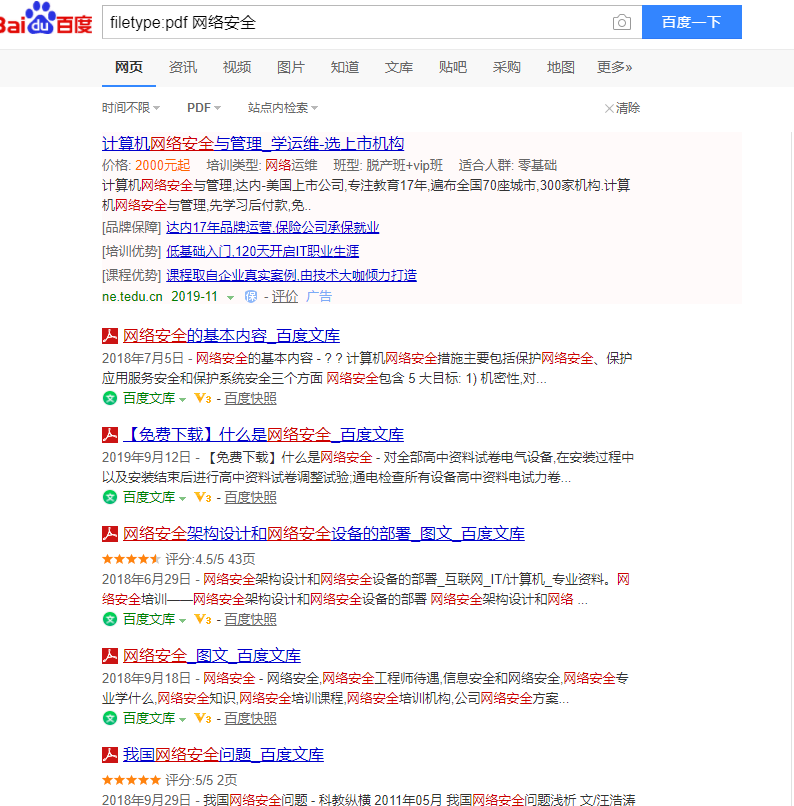The height and width of the screenshot is (806, 794).
Task: Open result 我国网络安全问题_百度文库
Action: [223, 755]
